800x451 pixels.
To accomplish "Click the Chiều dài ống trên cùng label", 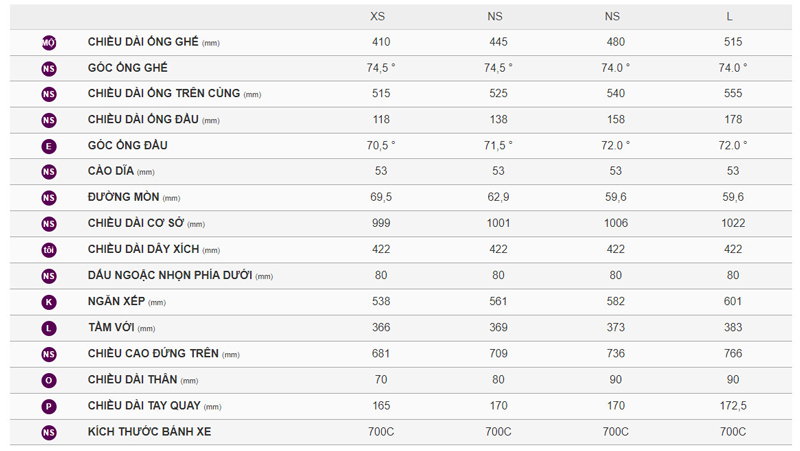I will [x=164, y=94].
